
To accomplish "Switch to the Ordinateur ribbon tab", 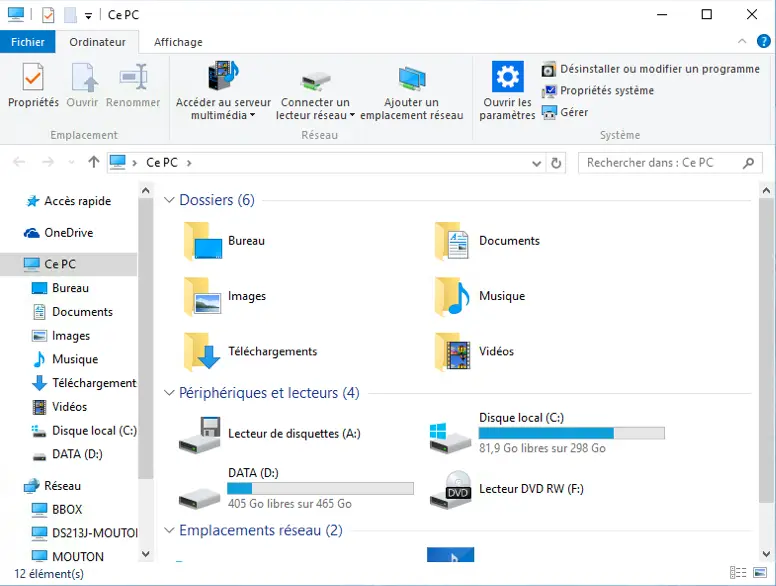I will (97, 42).
